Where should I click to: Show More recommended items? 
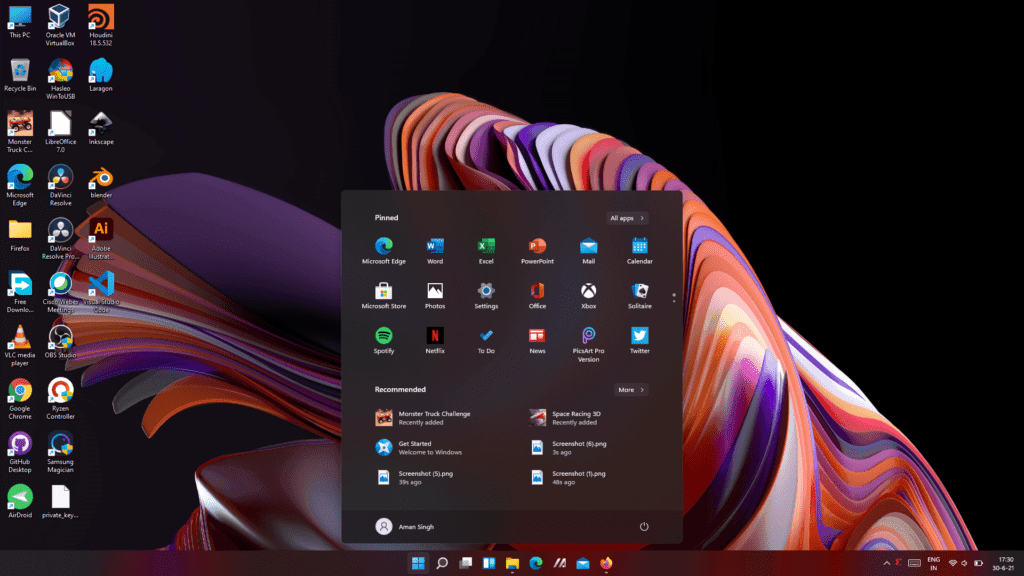(631, 390)
